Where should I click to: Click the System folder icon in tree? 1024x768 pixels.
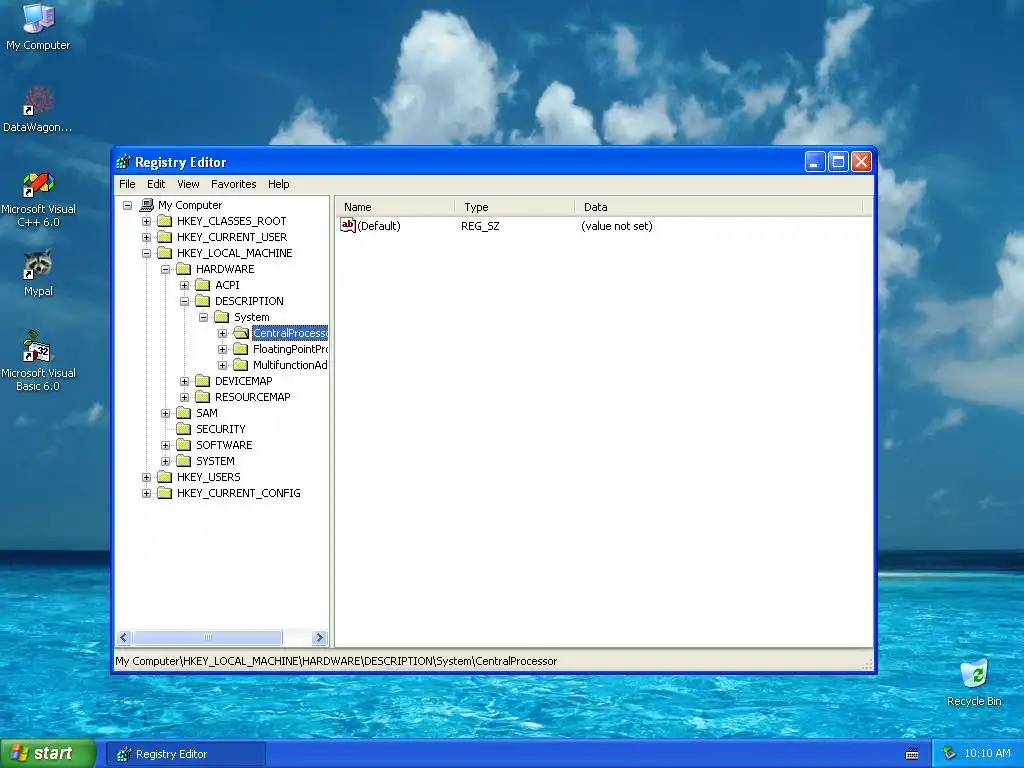point(222,317)
